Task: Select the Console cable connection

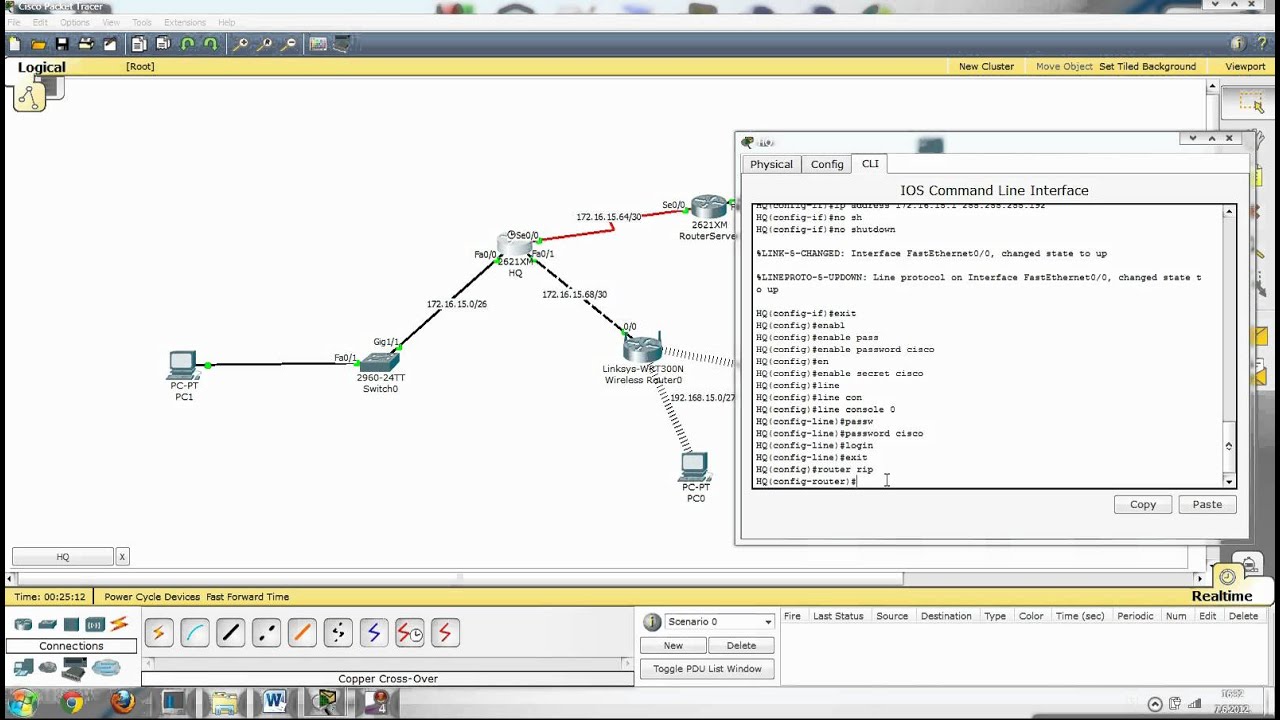Action: 194,632
